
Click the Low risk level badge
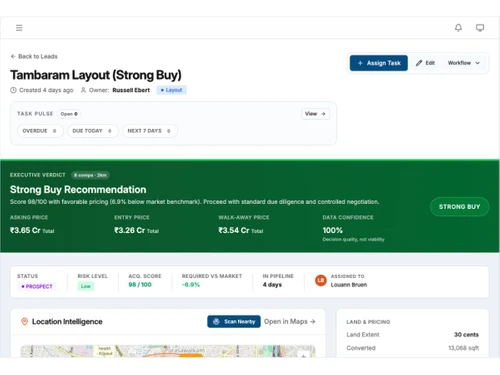pos(86,286)
